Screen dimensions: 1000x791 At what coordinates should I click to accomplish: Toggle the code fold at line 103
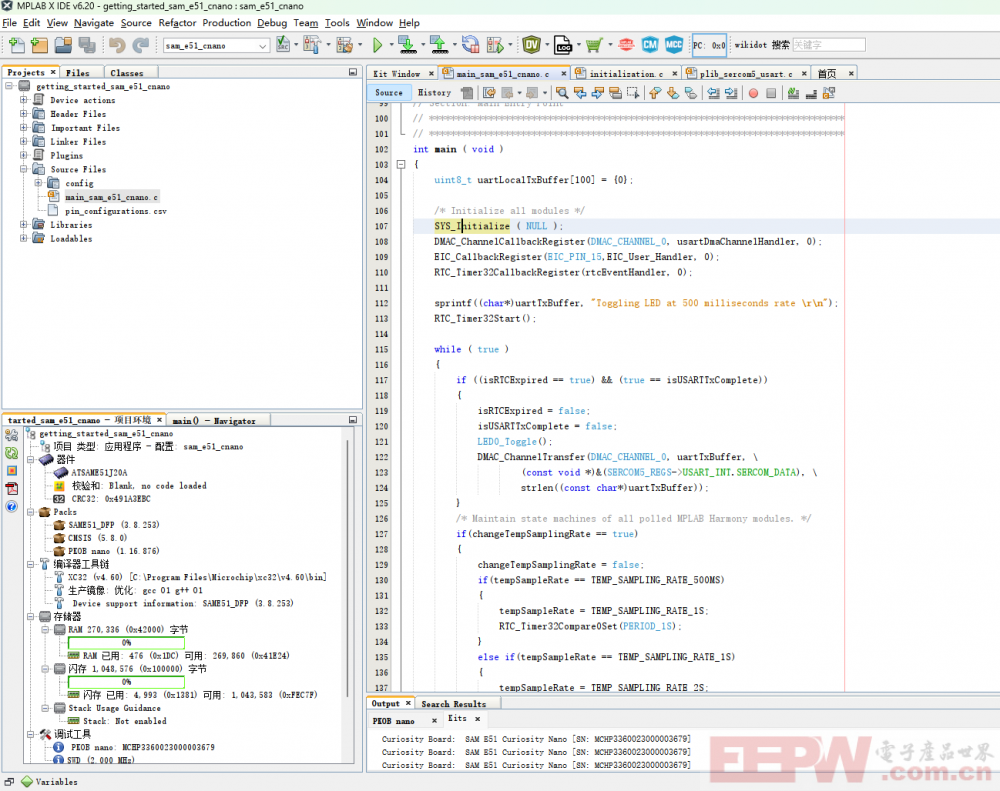point(401,165)
